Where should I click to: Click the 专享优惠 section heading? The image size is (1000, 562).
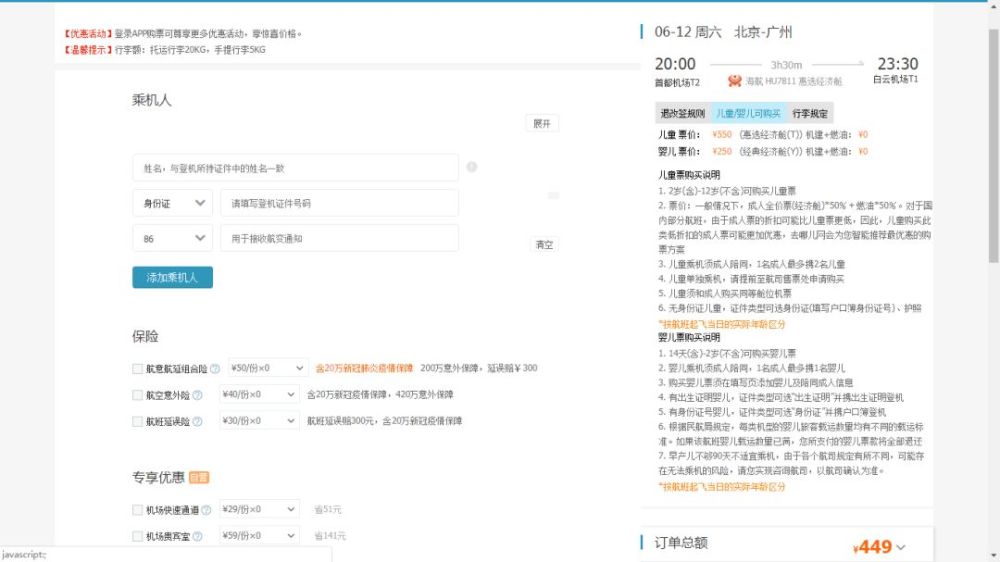pos(158,477)
